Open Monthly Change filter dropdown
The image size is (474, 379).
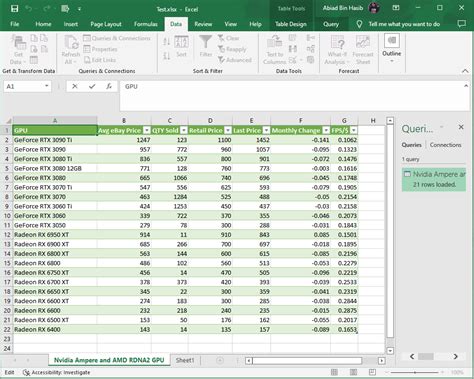click(x=326, y=130)
